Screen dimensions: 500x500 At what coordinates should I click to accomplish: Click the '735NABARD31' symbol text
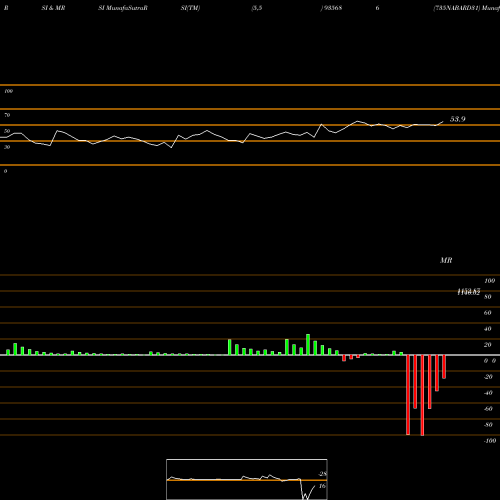click(x=457, y=8)
